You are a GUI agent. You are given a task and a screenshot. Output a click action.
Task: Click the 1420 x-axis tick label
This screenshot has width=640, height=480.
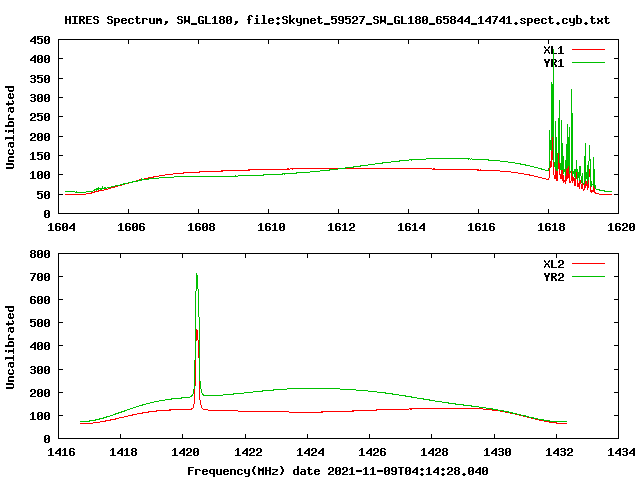[x=186, y=452]
